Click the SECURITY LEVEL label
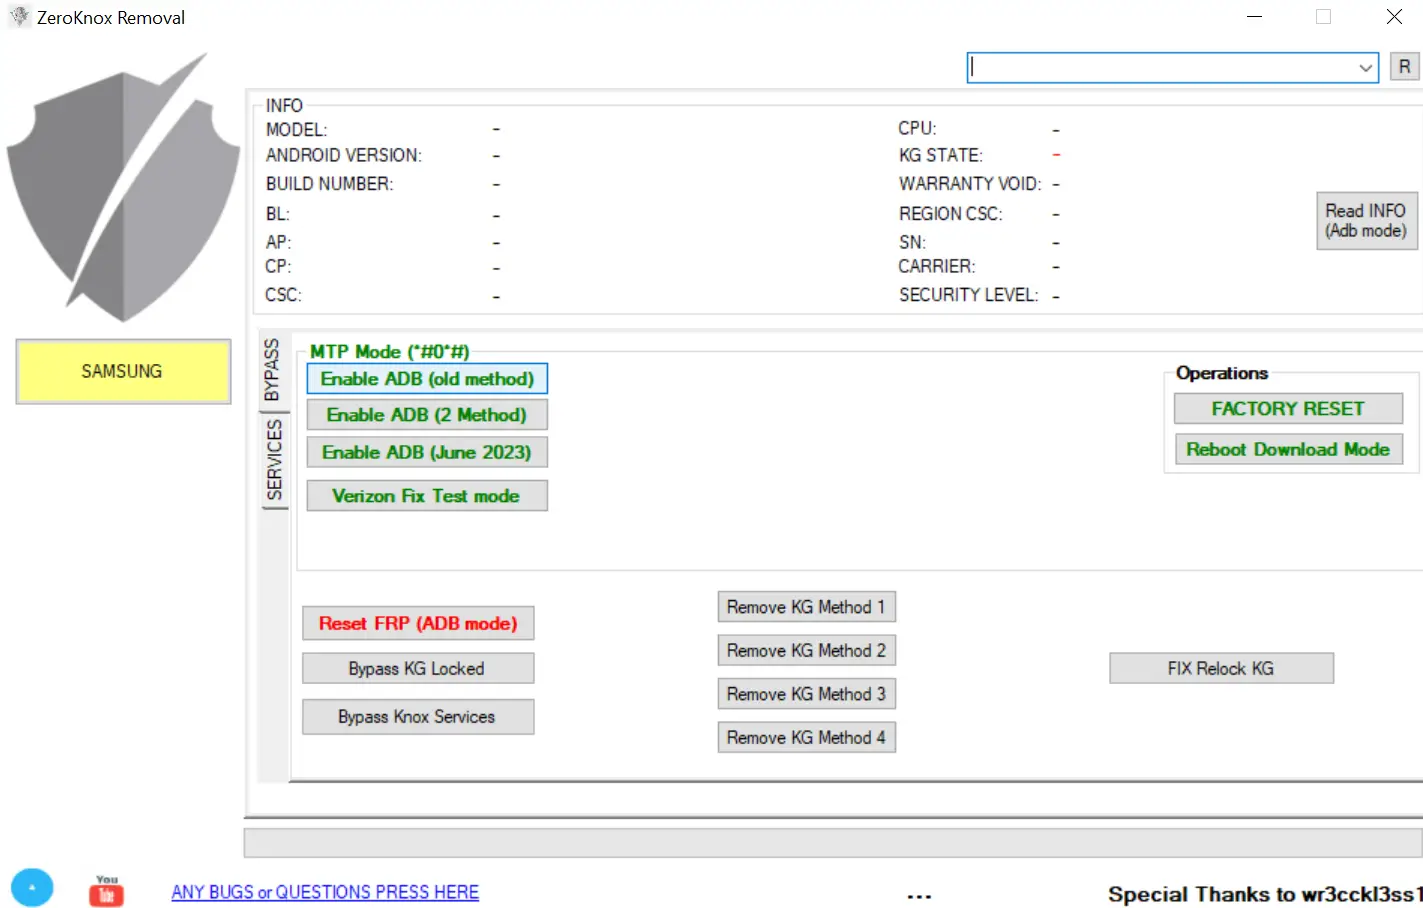 coord(968,295)
